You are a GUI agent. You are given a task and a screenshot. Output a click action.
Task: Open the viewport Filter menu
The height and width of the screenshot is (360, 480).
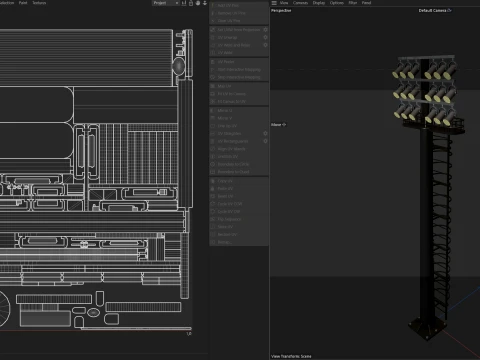coord(353,3)
